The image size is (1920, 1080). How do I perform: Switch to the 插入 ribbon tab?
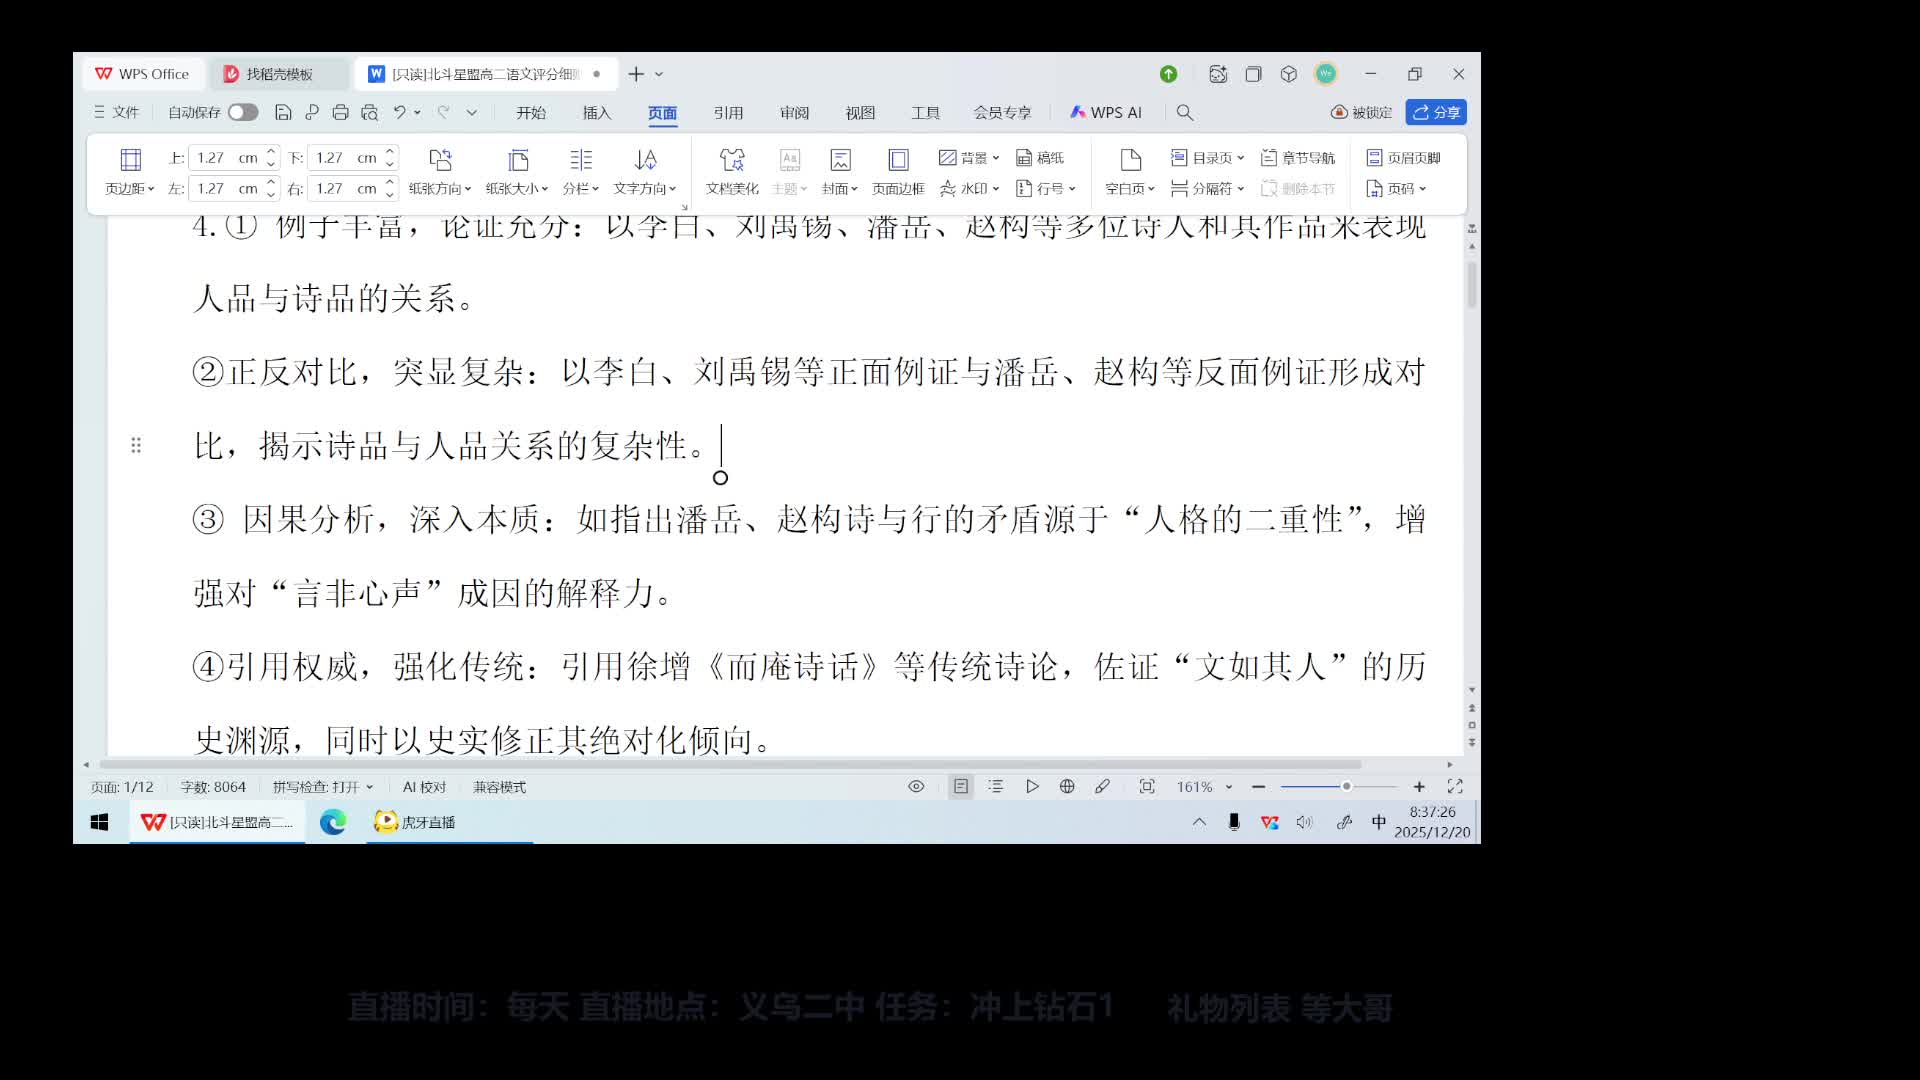coord(596,112)
